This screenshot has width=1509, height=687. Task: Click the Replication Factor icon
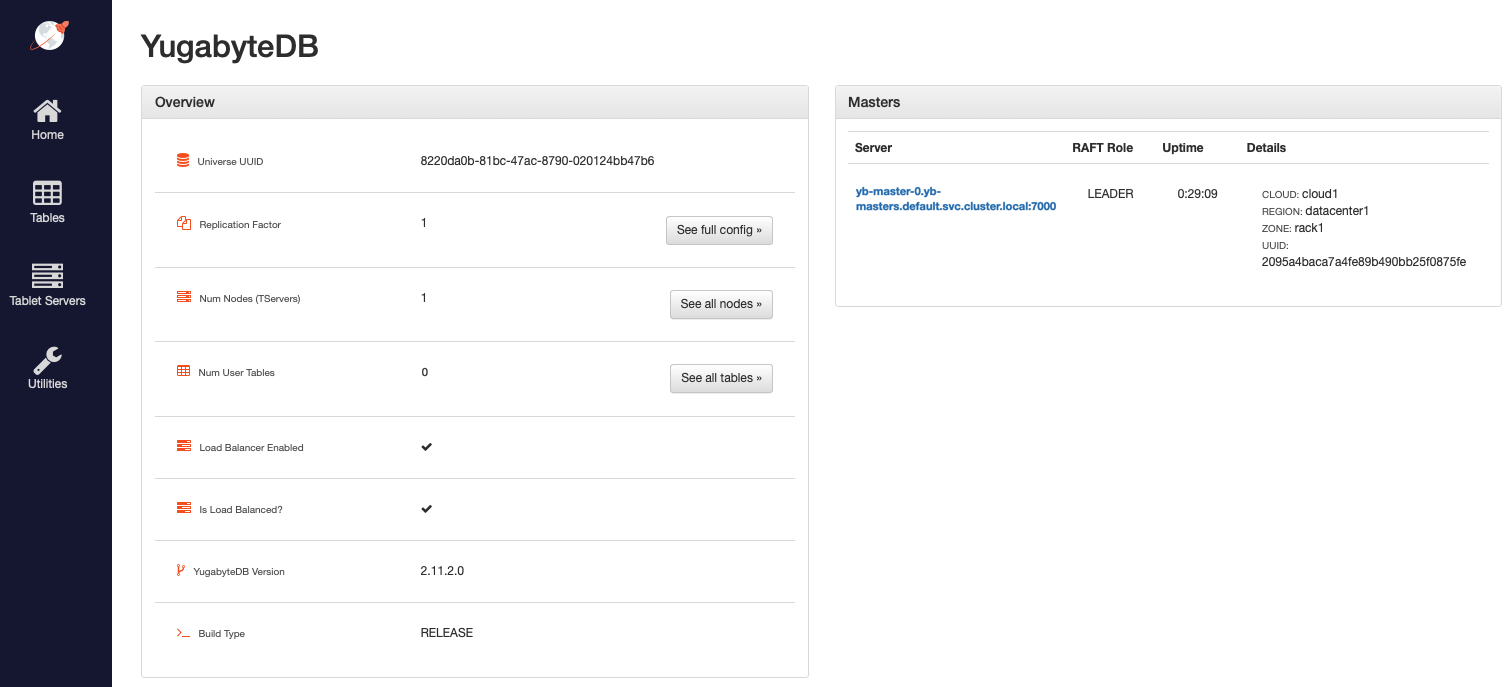coord(183,224)
